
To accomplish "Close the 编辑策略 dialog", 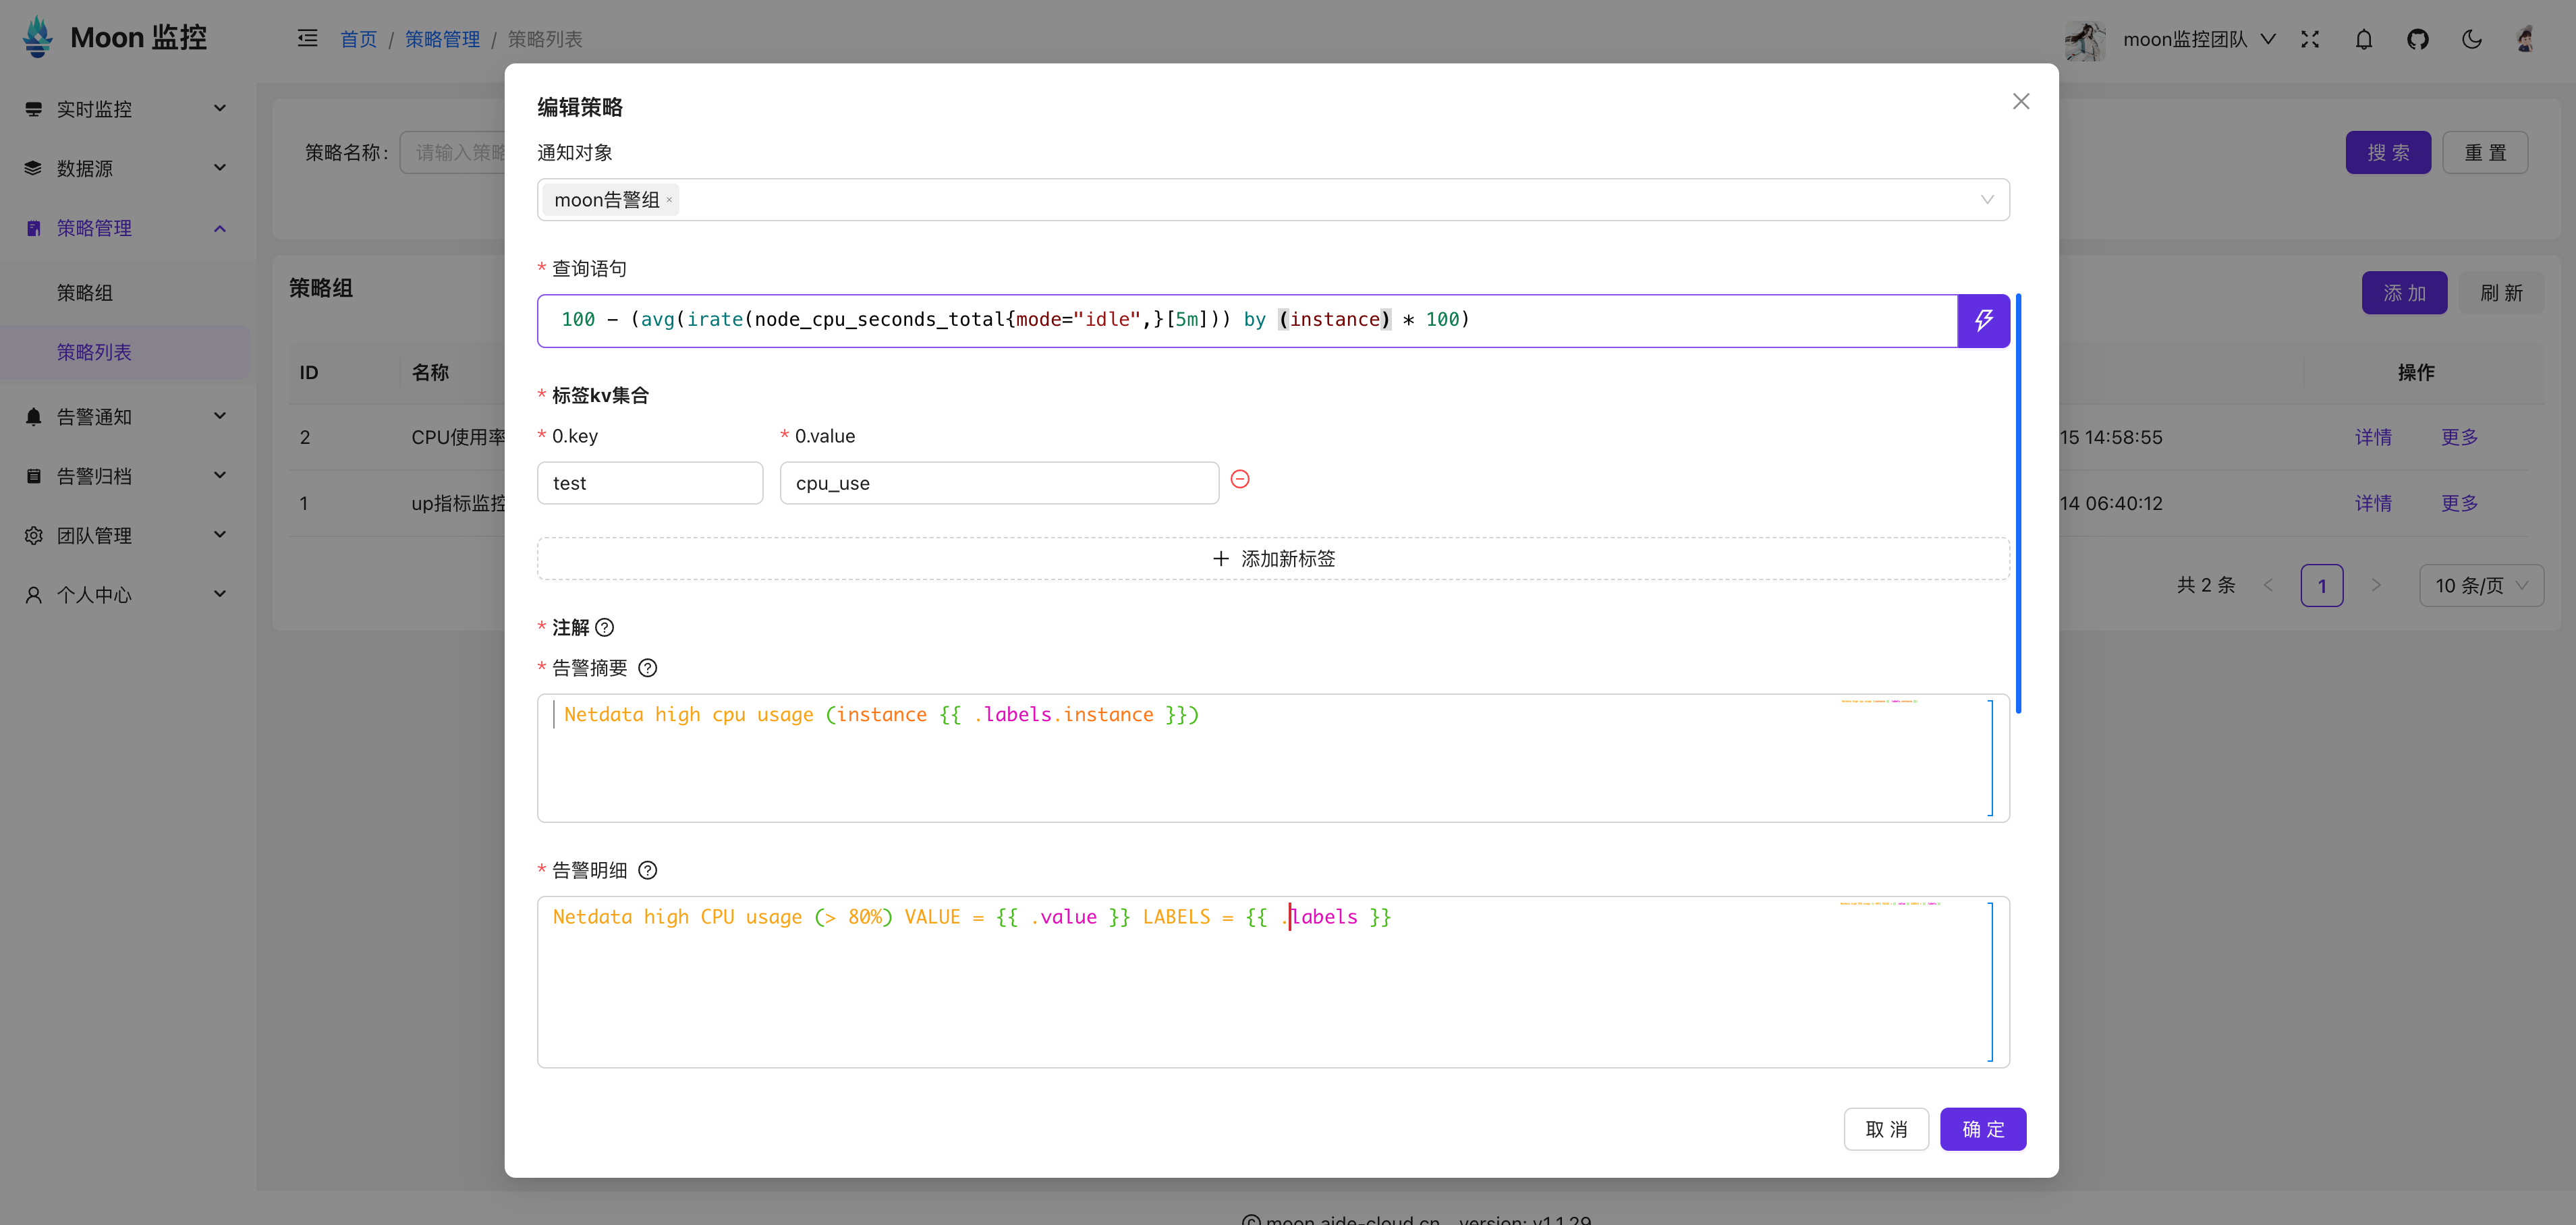I will pos(2021,101).
